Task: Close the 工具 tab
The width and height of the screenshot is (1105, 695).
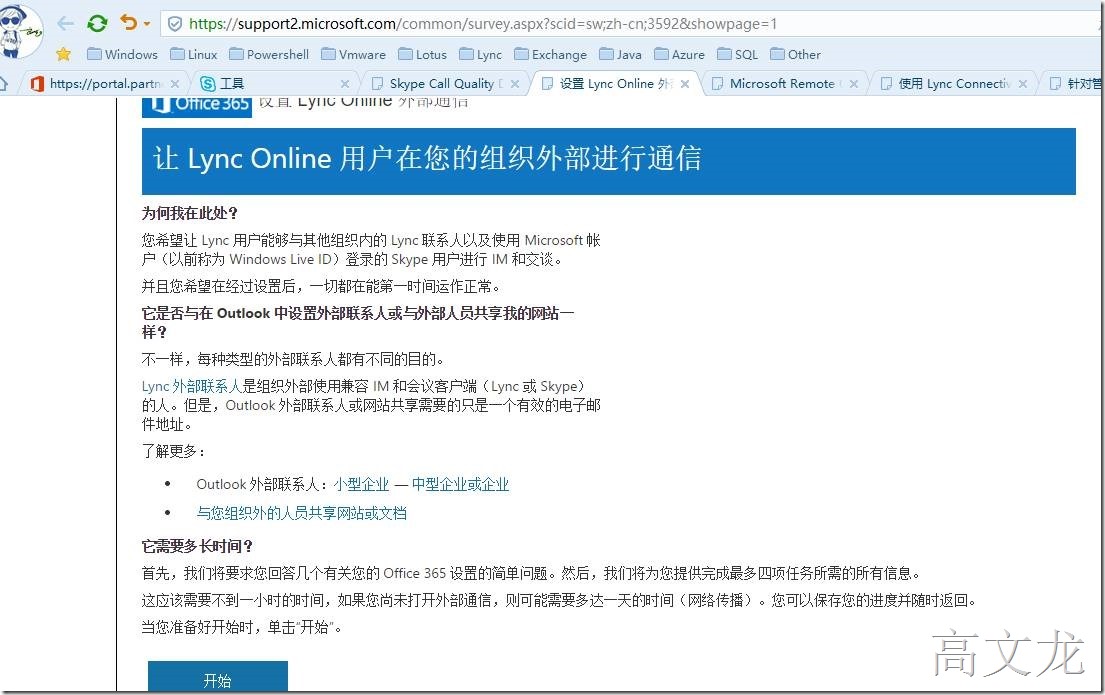Action: point(345,84)
